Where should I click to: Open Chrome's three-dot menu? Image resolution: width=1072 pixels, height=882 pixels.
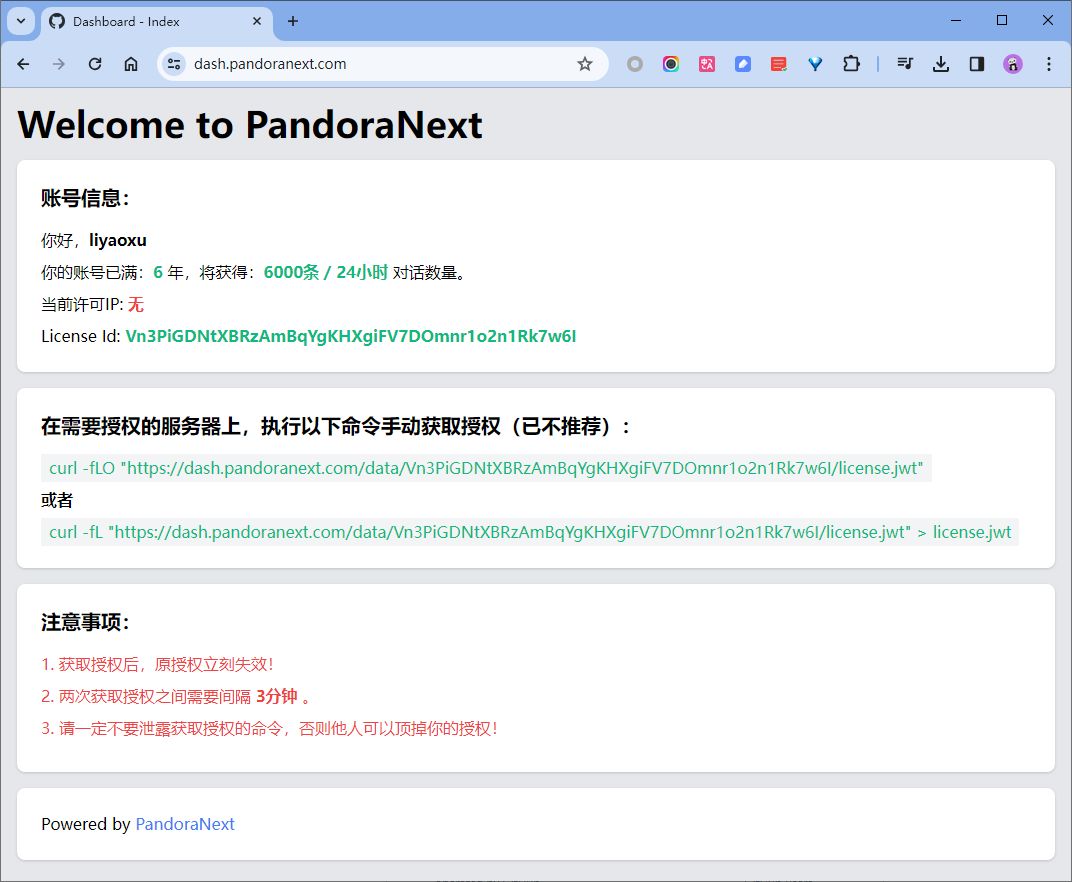point(1049,64)
